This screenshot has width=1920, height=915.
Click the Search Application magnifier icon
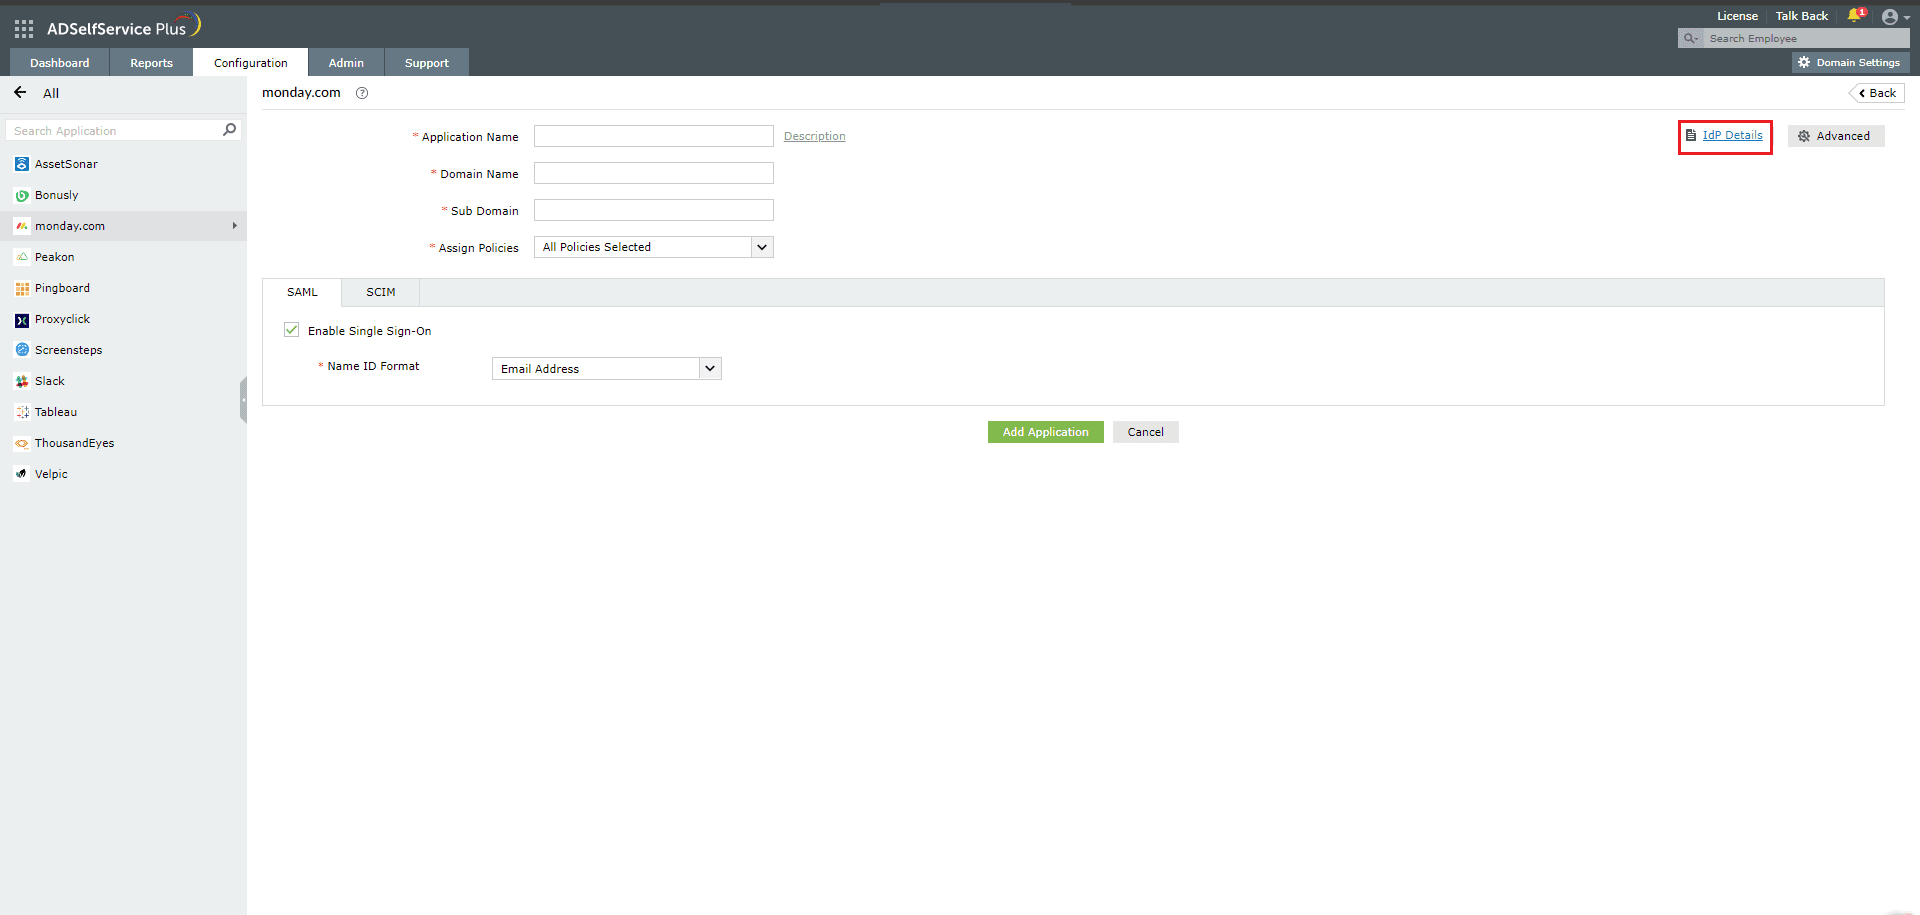pos(229,130)
